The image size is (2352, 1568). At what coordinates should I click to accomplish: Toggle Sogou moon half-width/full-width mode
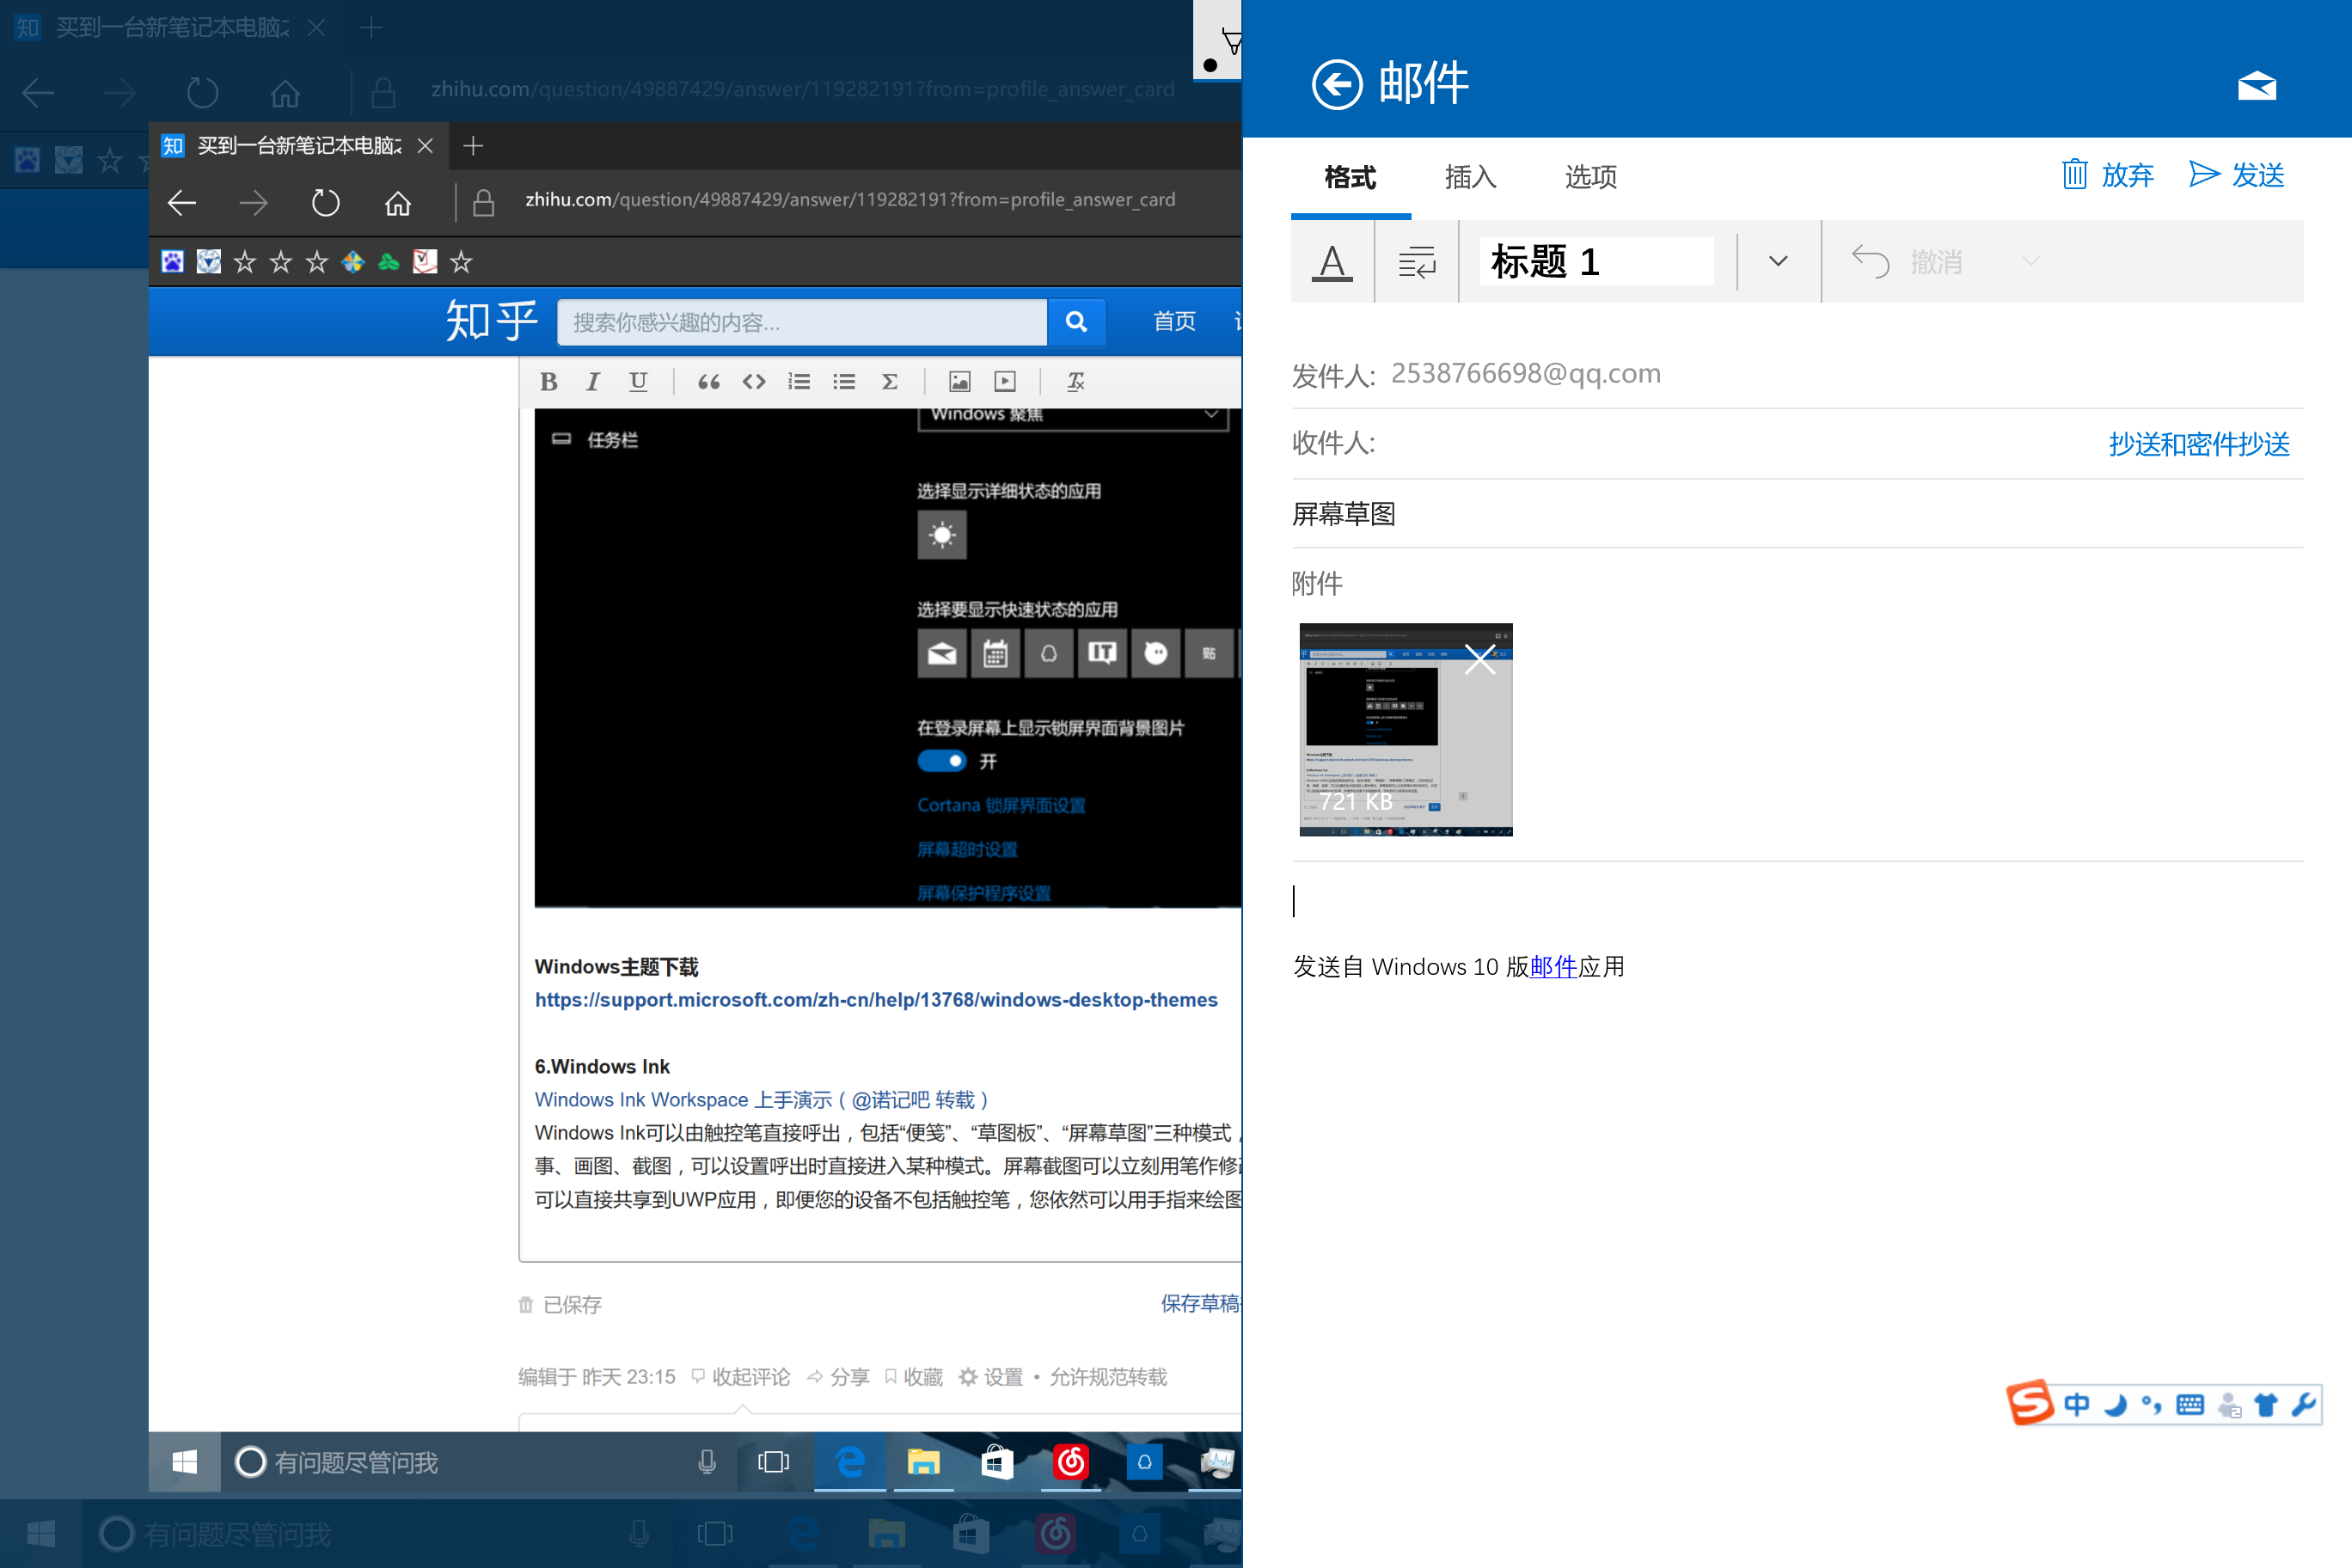pos(2114,1405)
